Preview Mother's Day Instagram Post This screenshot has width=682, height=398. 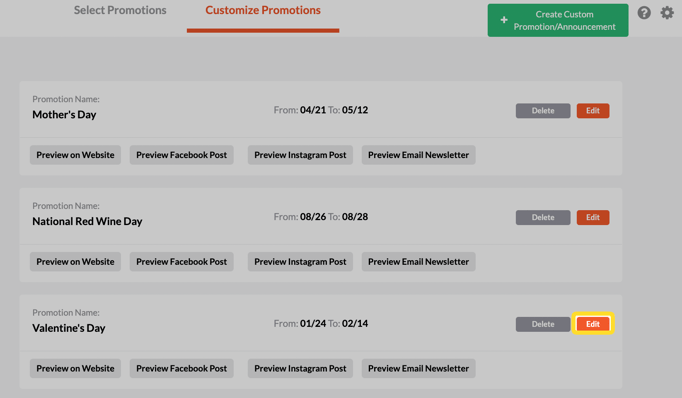pyautogui.click(x=300, y=155)
